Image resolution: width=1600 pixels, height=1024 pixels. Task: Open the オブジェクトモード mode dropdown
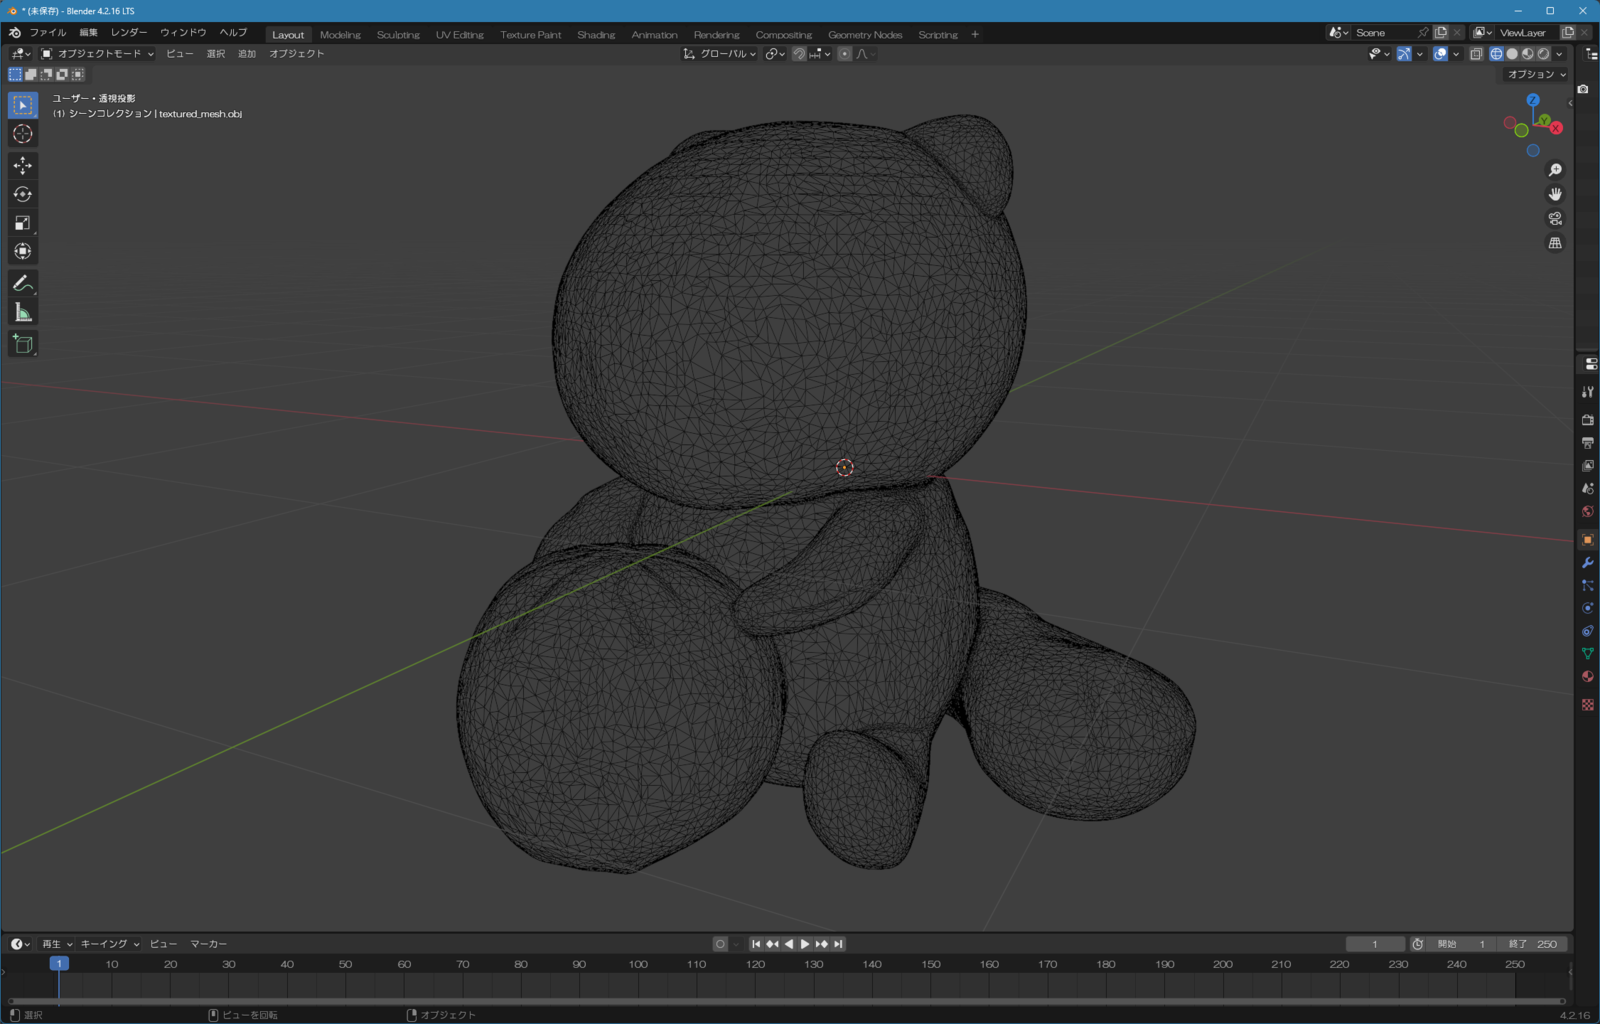point(97,54)
